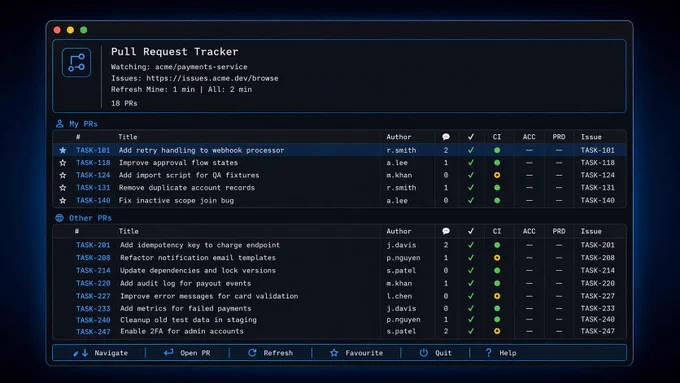Click the '18 PRs' count text
The width and height of the screenshot is (680, 383).
(124, 103)
